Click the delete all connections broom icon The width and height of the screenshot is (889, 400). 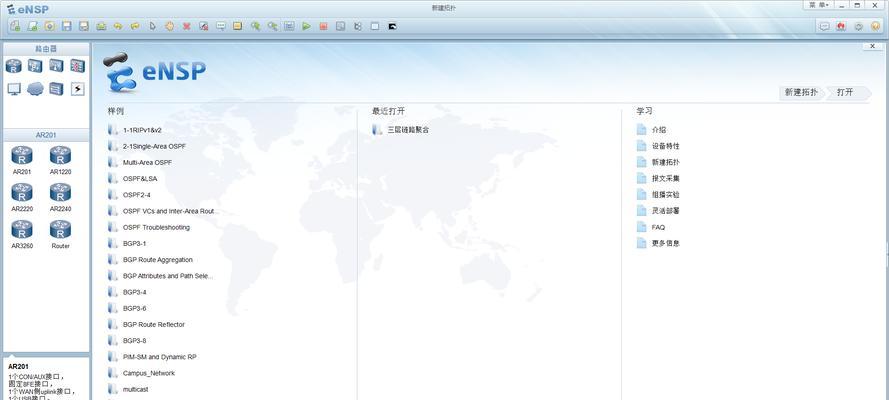coord(204,26)
